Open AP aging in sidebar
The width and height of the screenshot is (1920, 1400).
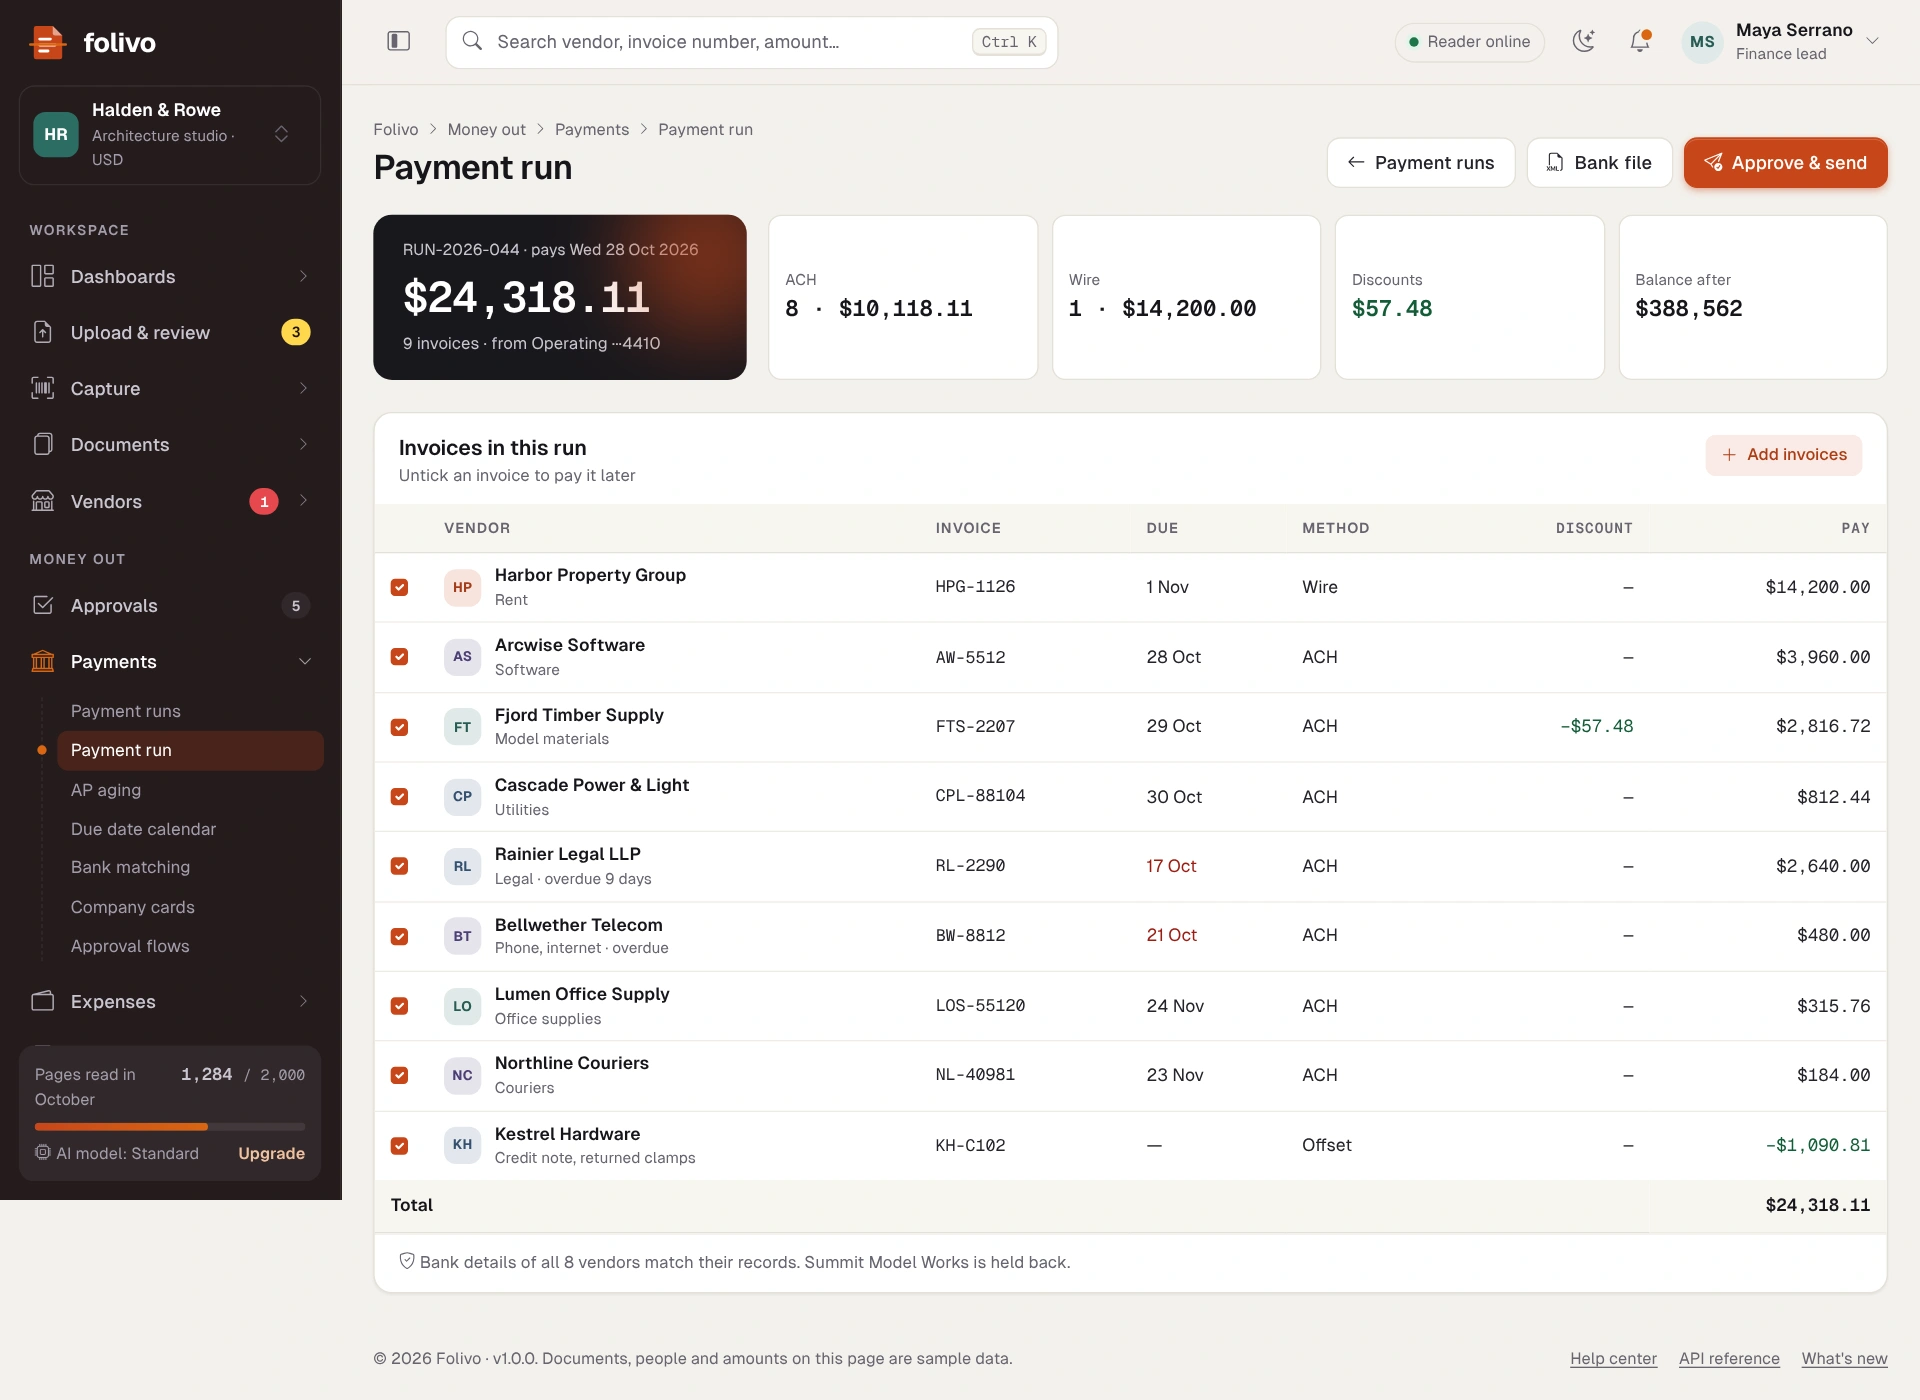click(x=190, y=790)
